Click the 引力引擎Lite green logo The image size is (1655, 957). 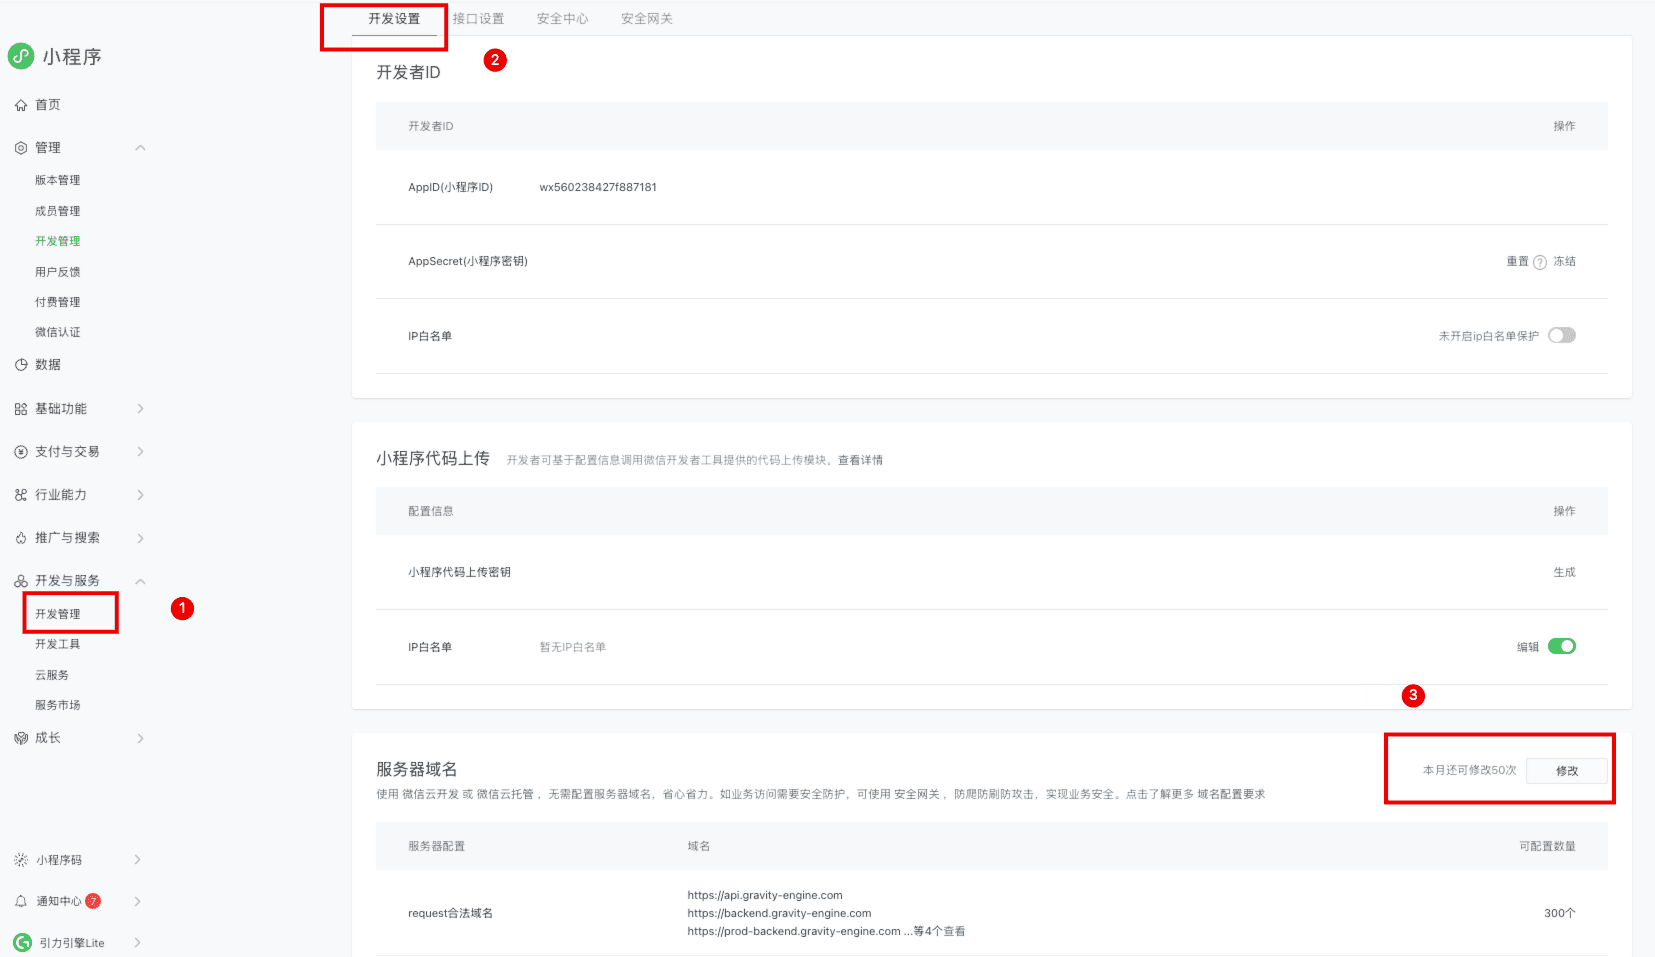click(x=22, y=943)
